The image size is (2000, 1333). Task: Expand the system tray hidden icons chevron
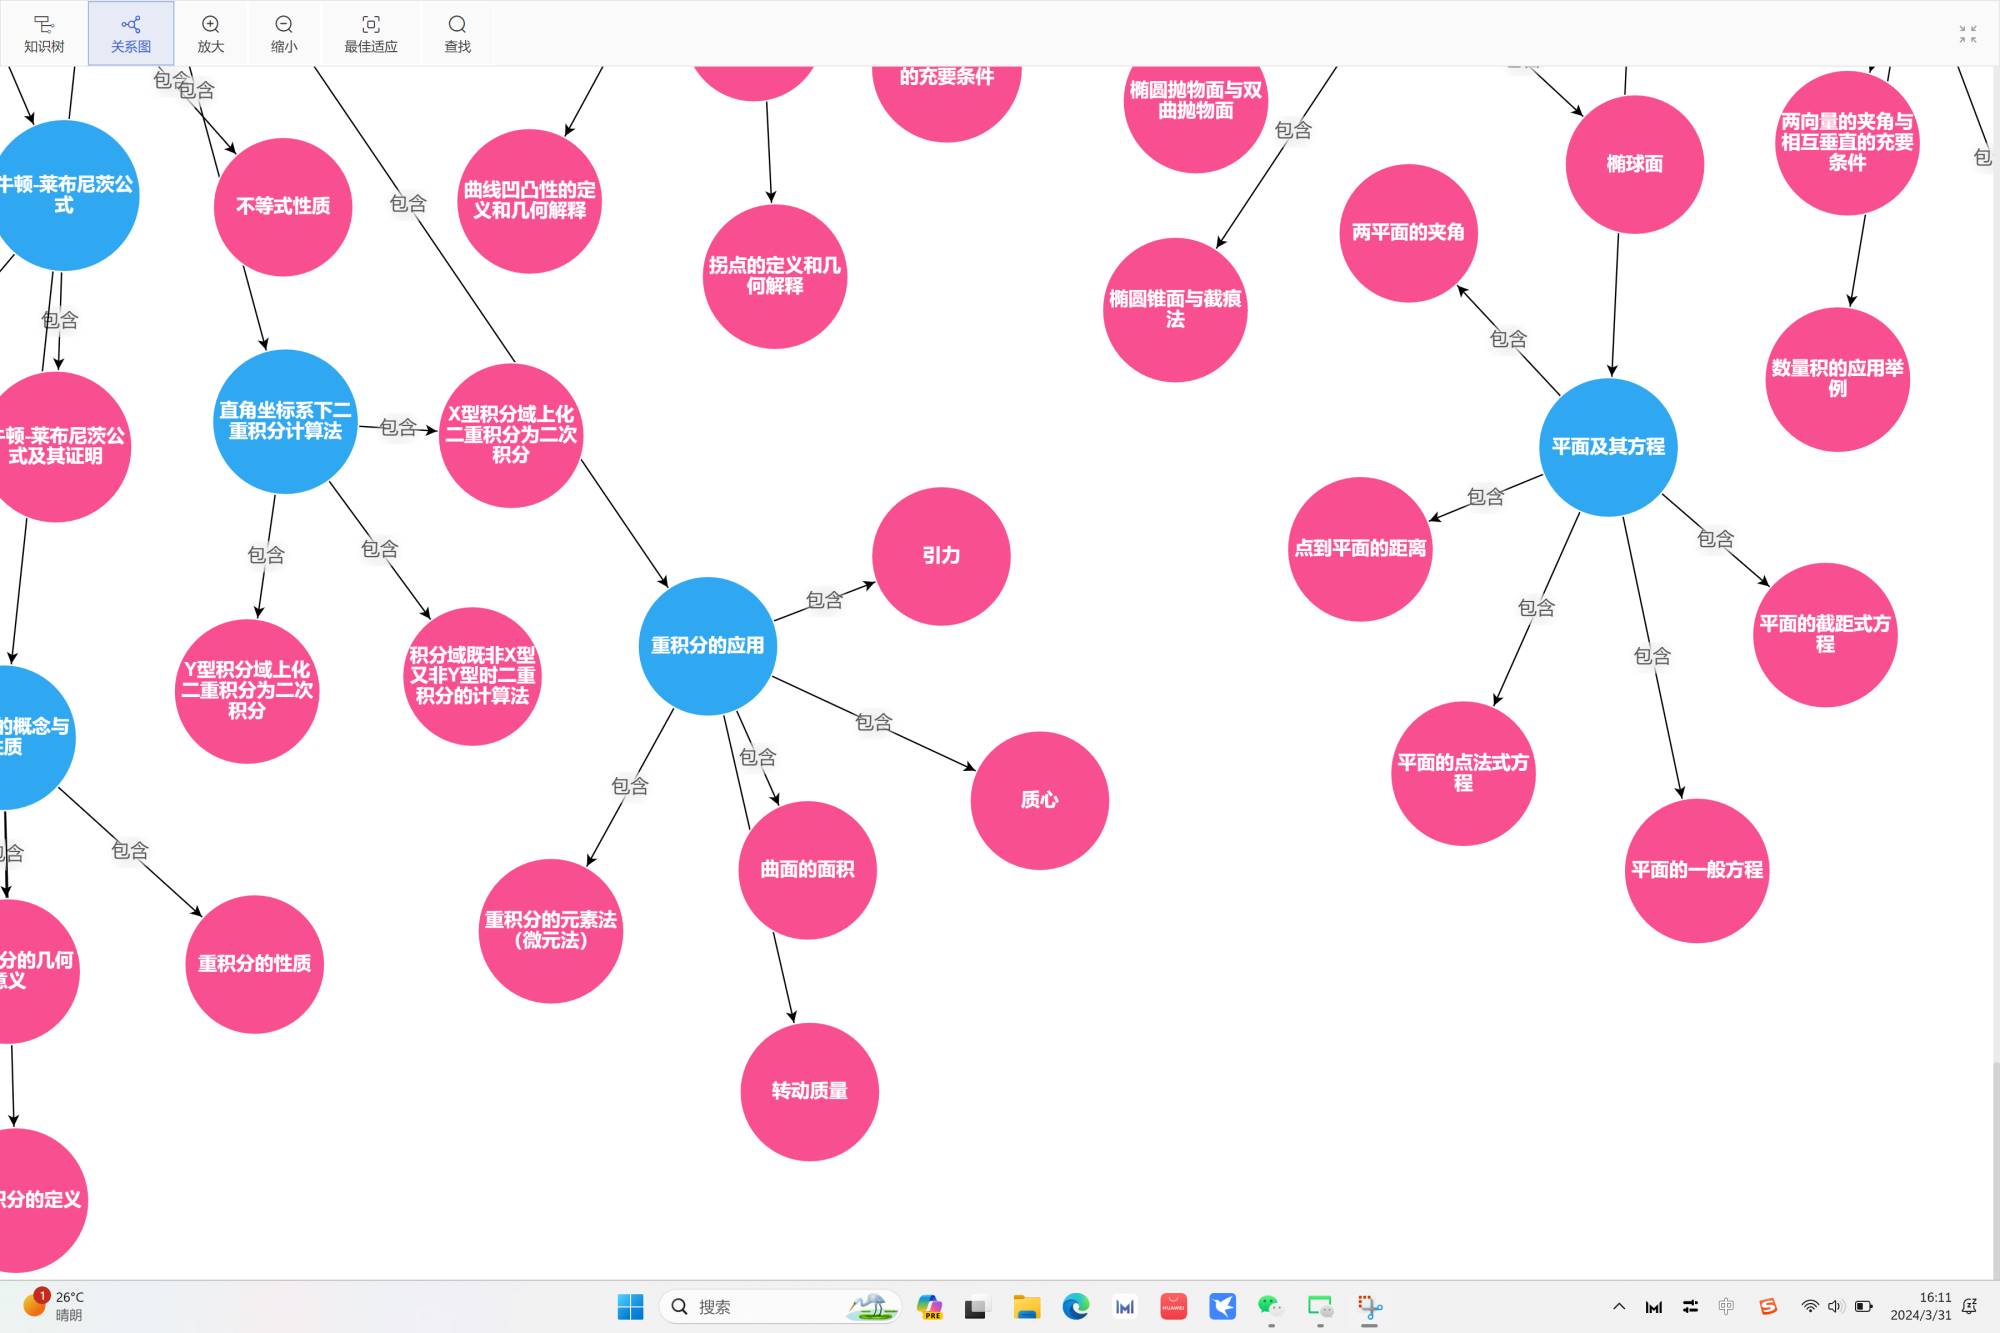(x=1618, y=1306)
